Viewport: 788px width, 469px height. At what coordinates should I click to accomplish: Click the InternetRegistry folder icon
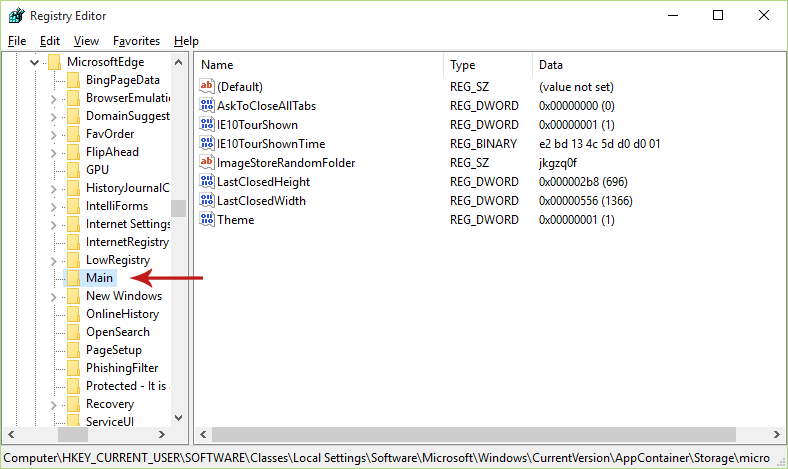73,242
